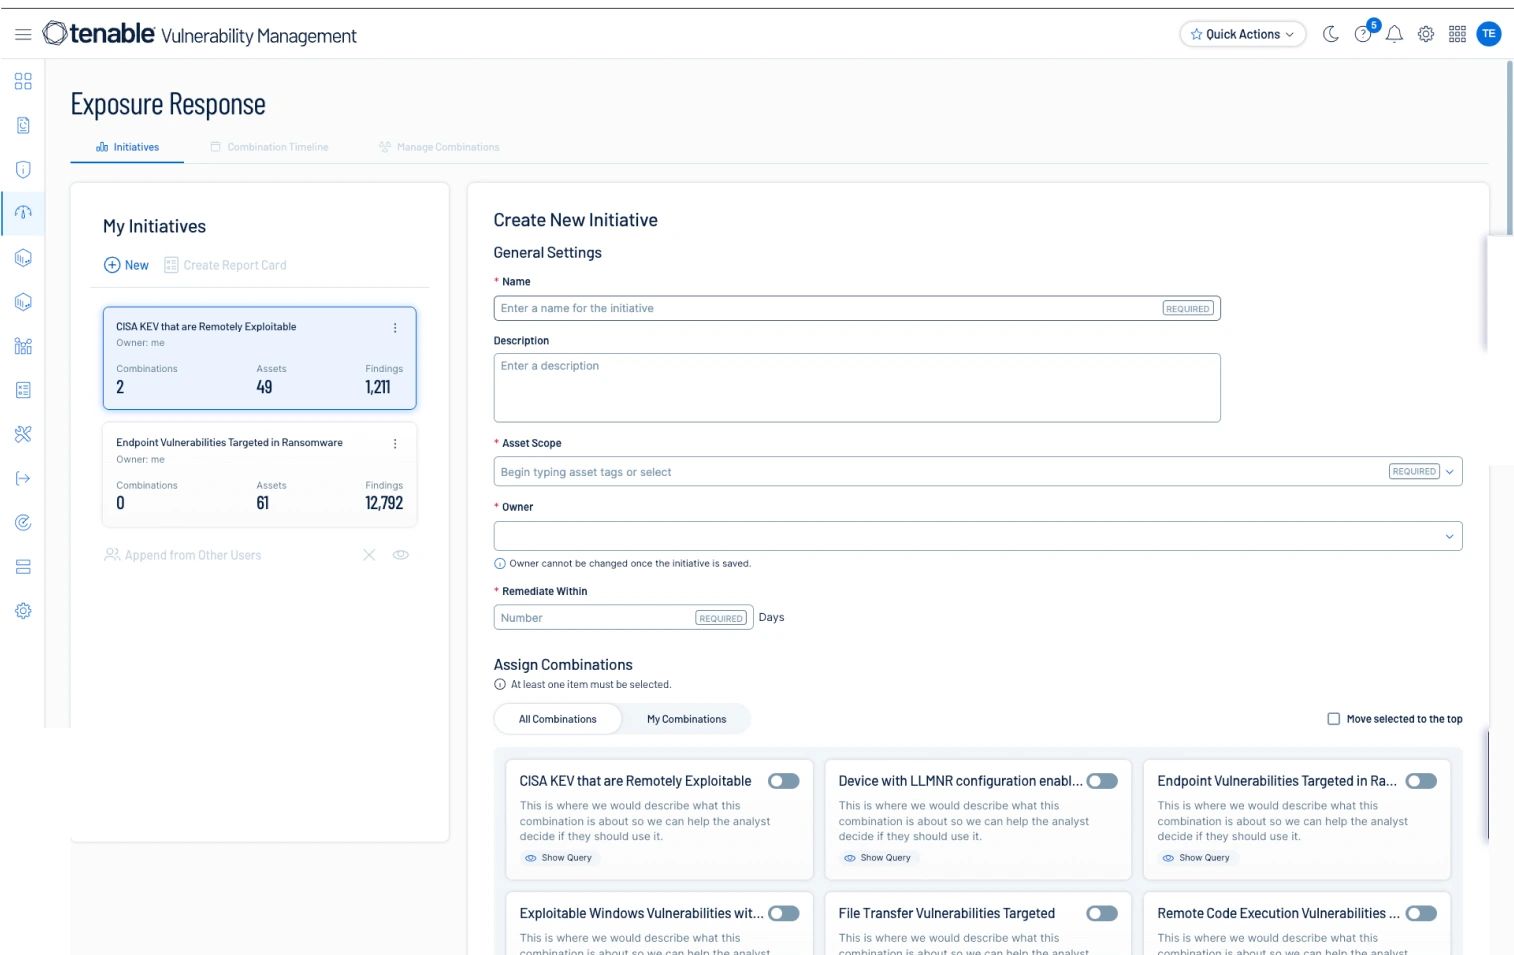This screenshot has width=1514, height=955.
Task: Expand the Owner dropdown
Action: (1449, 536)
